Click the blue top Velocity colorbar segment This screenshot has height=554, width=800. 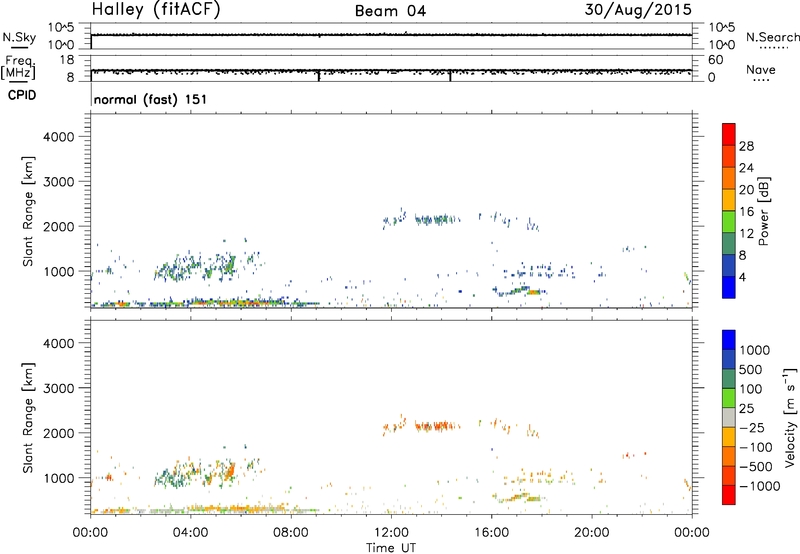point(729,340)
